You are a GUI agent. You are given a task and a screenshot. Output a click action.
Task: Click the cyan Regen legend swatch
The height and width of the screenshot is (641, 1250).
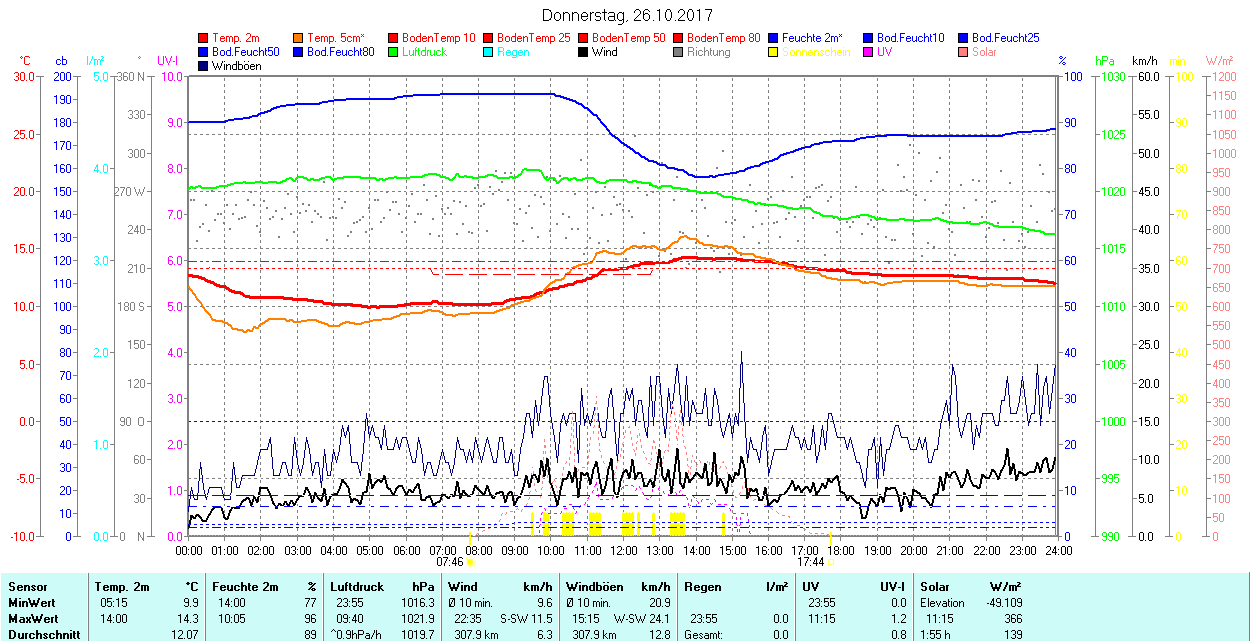[489, 52]
